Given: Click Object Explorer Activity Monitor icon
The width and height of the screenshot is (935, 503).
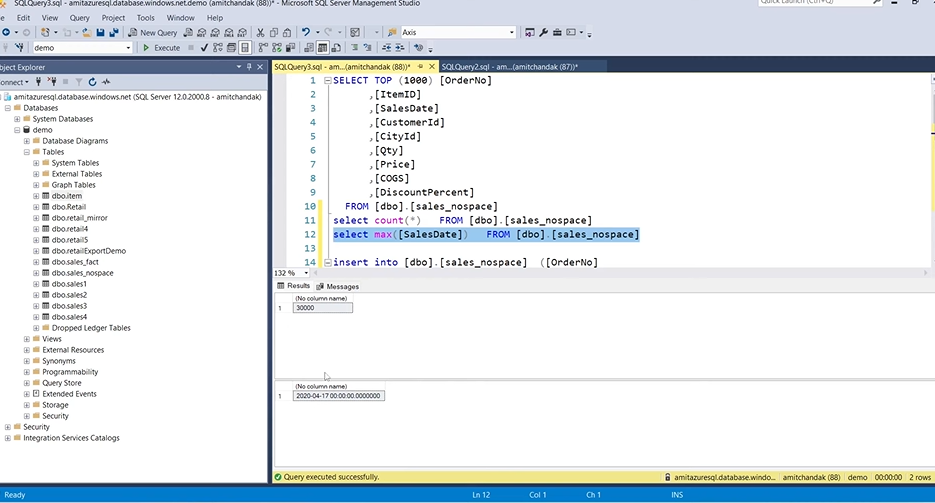Looking at the screenshot, I should 106,82.
